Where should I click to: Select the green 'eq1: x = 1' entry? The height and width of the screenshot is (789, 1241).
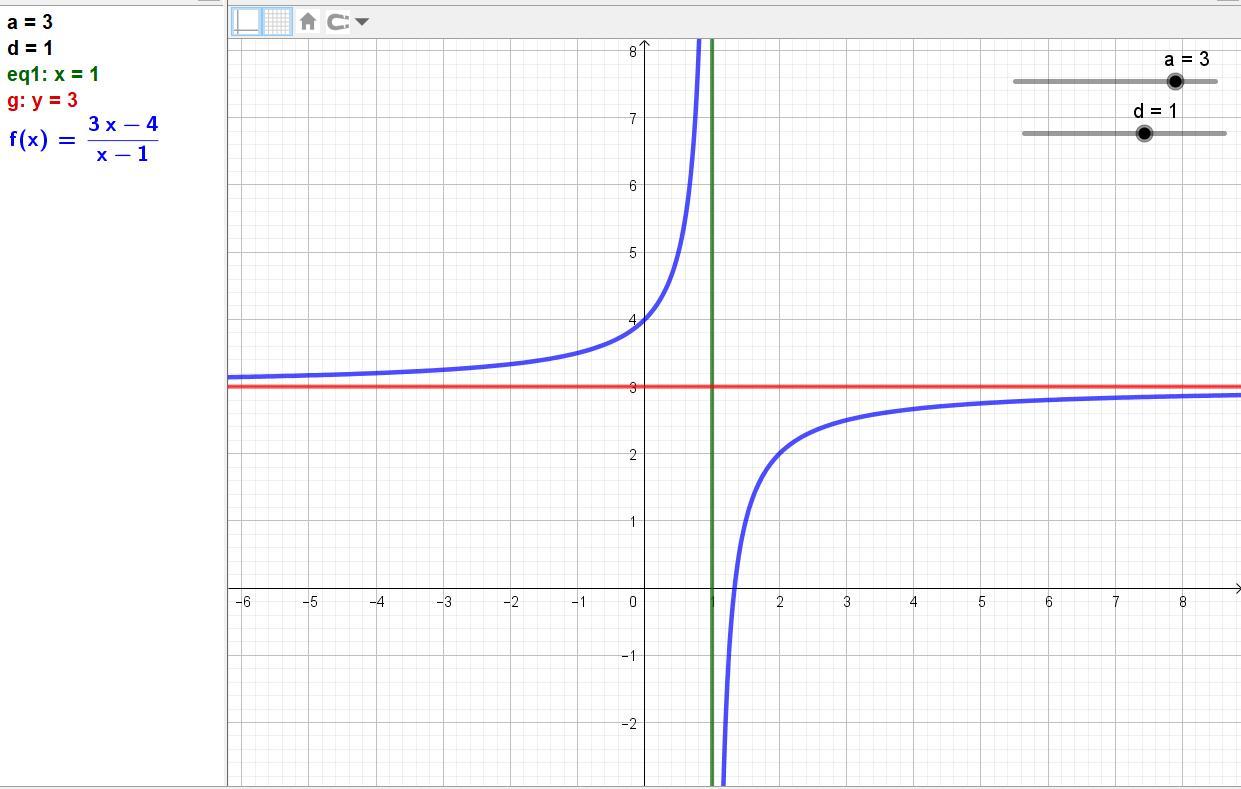pos(53,74)
